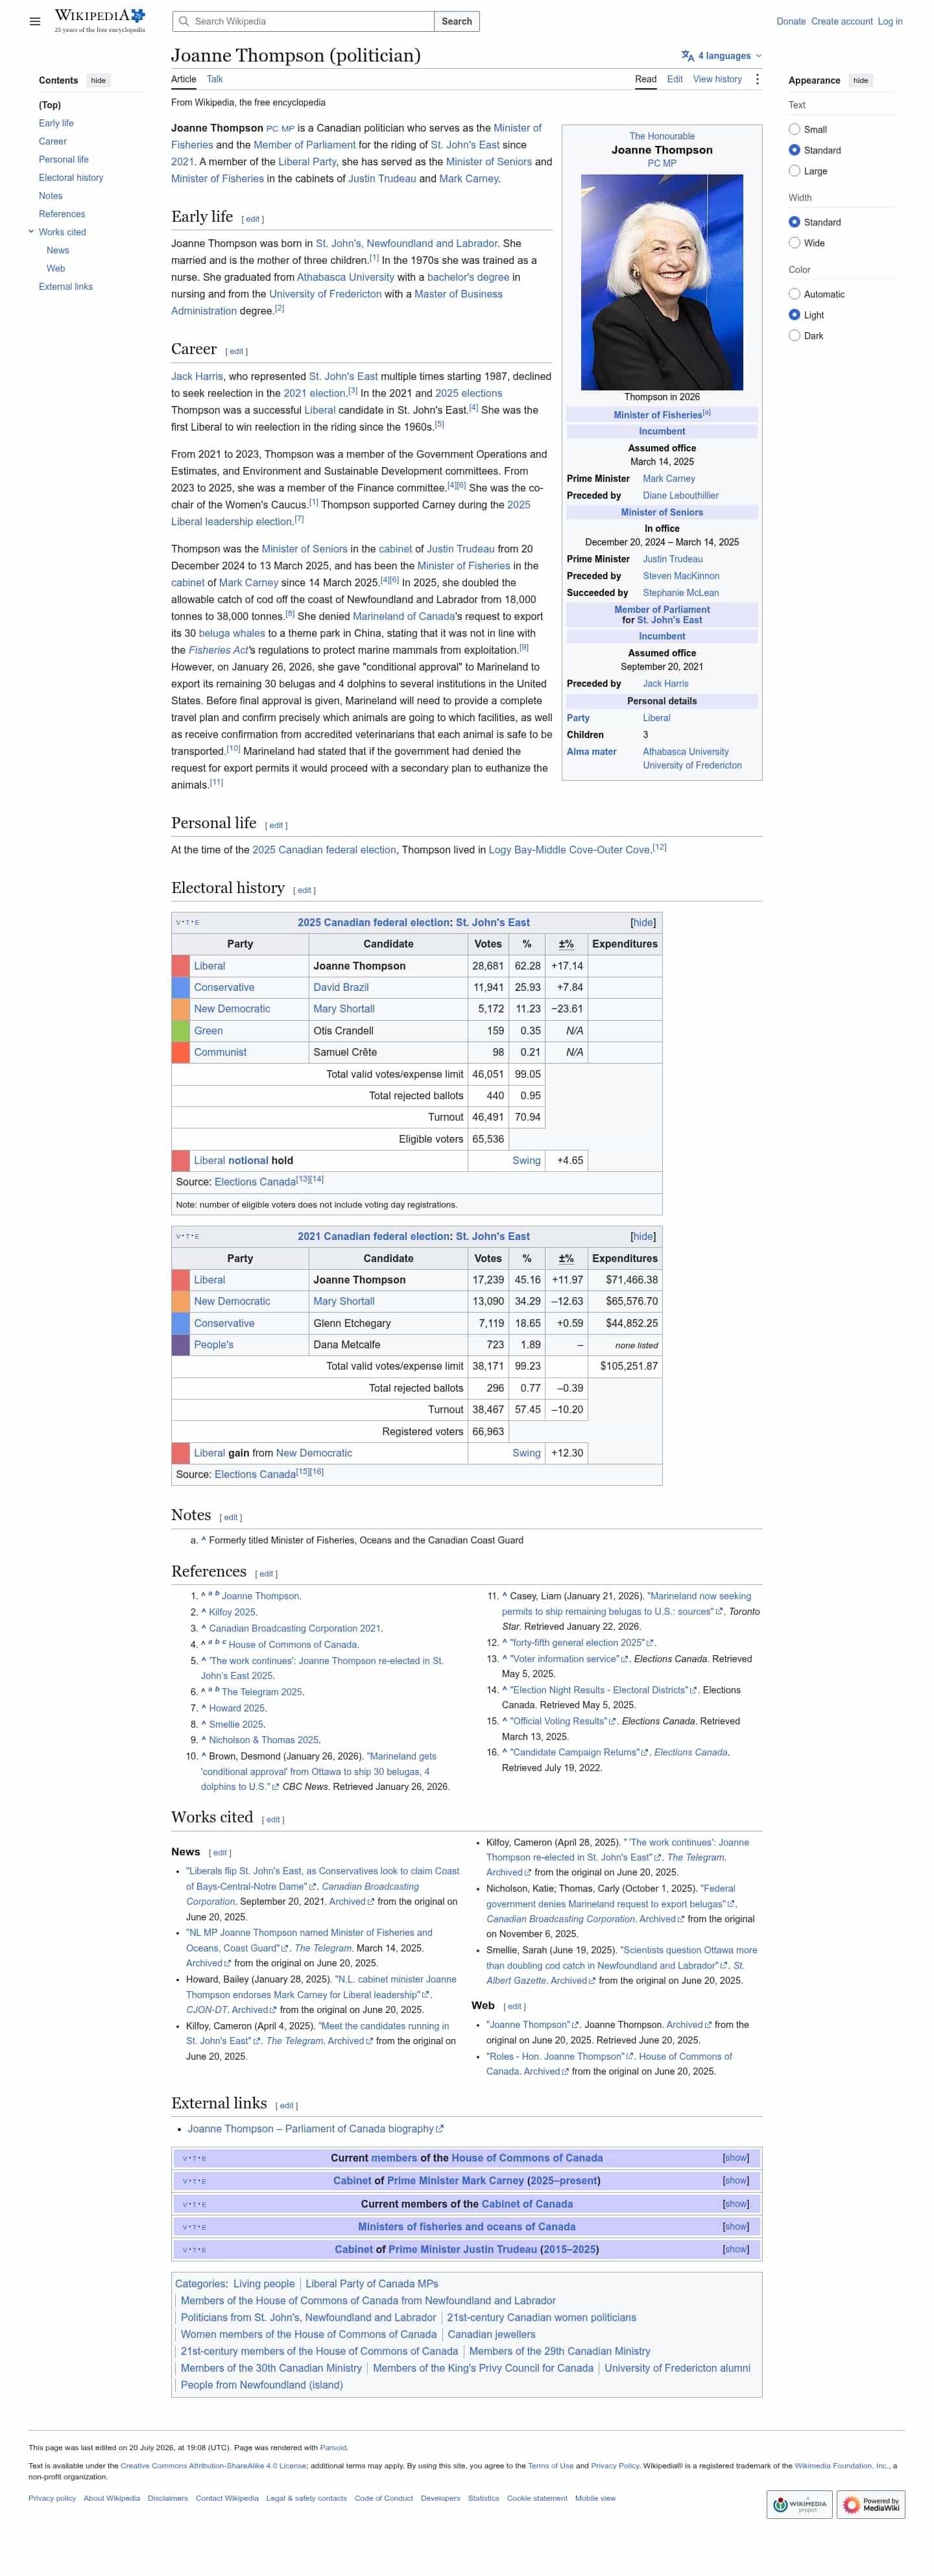Open Mary Shortall link in 2021 table
This screenshot has height=2576, width=934.
344,1302
